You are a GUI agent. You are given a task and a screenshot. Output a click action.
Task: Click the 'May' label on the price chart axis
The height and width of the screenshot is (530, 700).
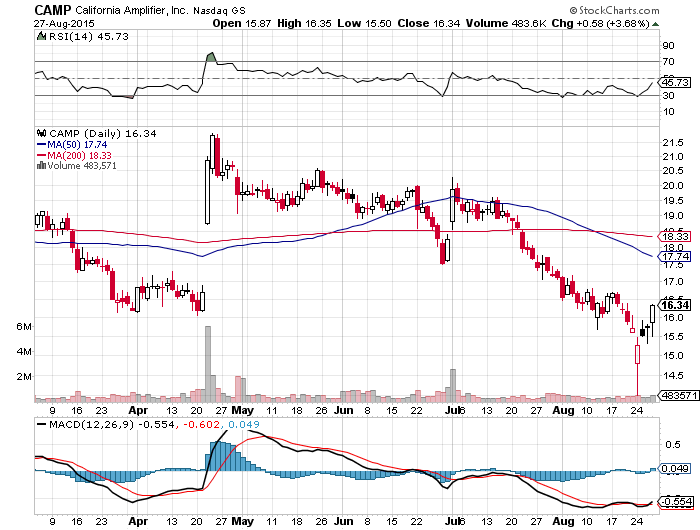tap(242, 410)
